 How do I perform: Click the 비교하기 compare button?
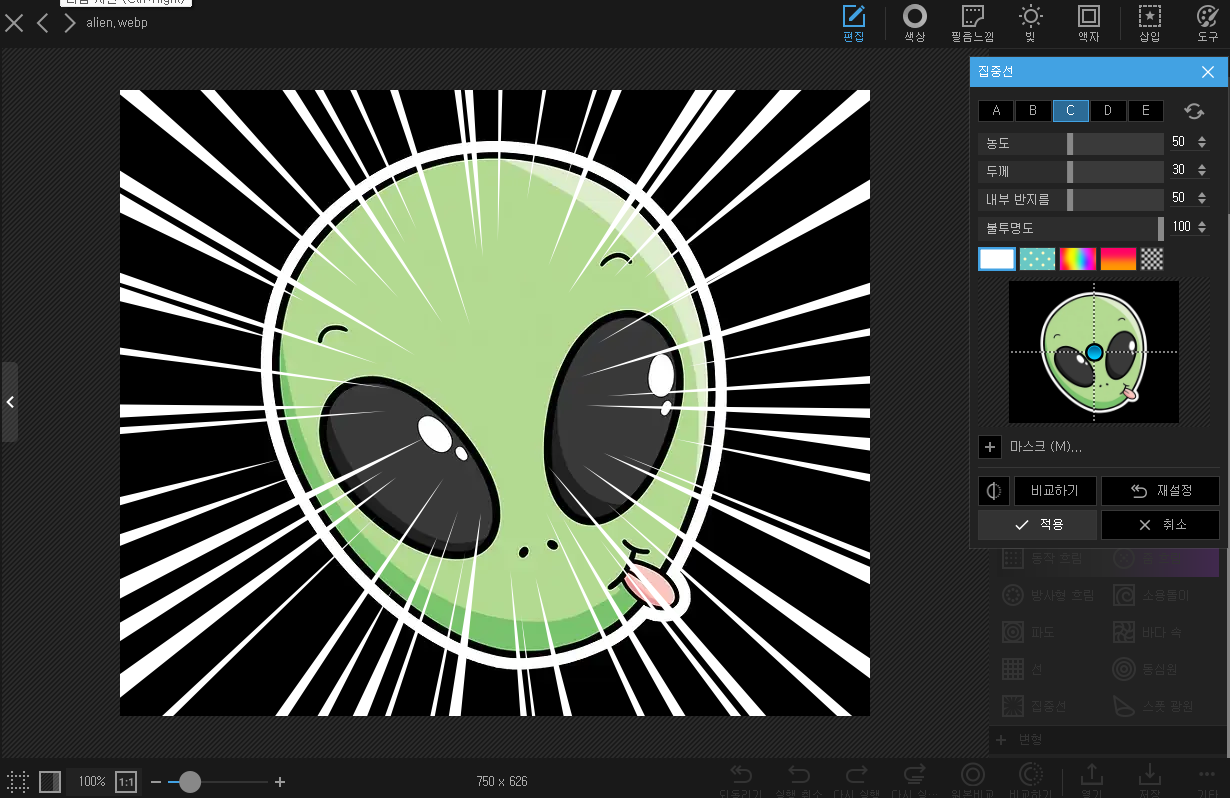click(x=1055, y=491)
